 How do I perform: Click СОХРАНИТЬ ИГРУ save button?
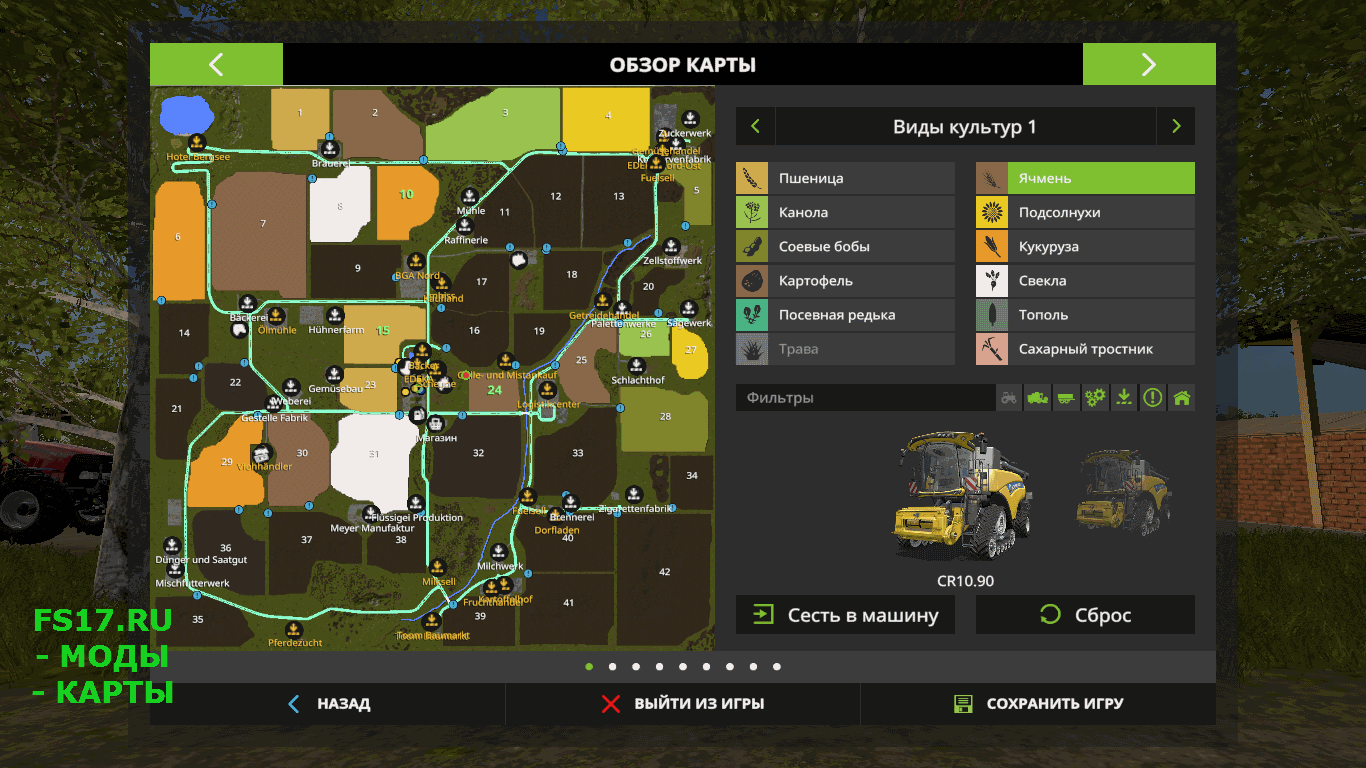click(x=1038, y=704)
